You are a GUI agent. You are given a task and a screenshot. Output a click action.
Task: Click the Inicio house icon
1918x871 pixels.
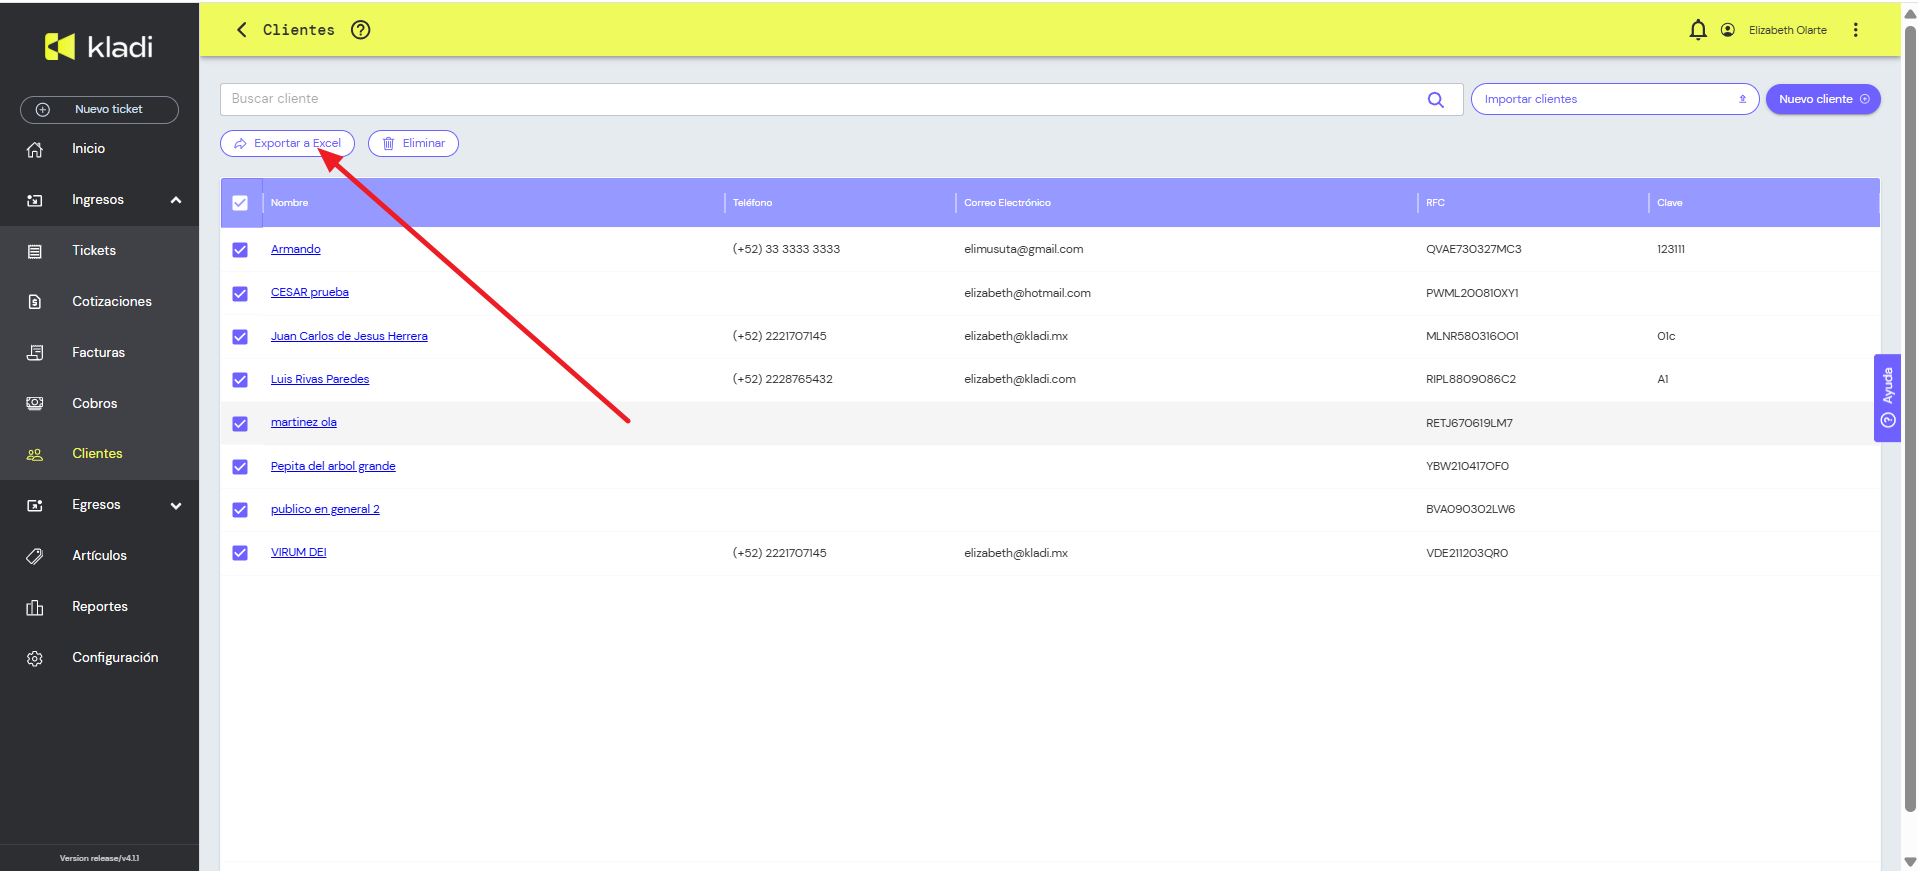(x=35, y=149)
